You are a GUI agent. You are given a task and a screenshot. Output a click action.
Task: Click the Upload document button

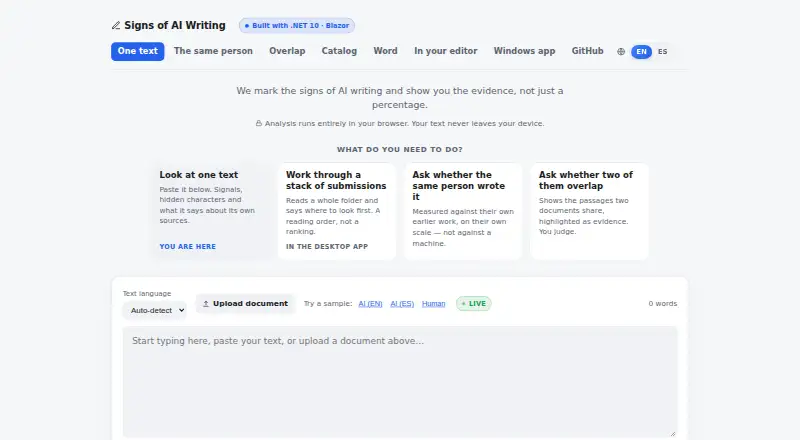click(245, 304)
